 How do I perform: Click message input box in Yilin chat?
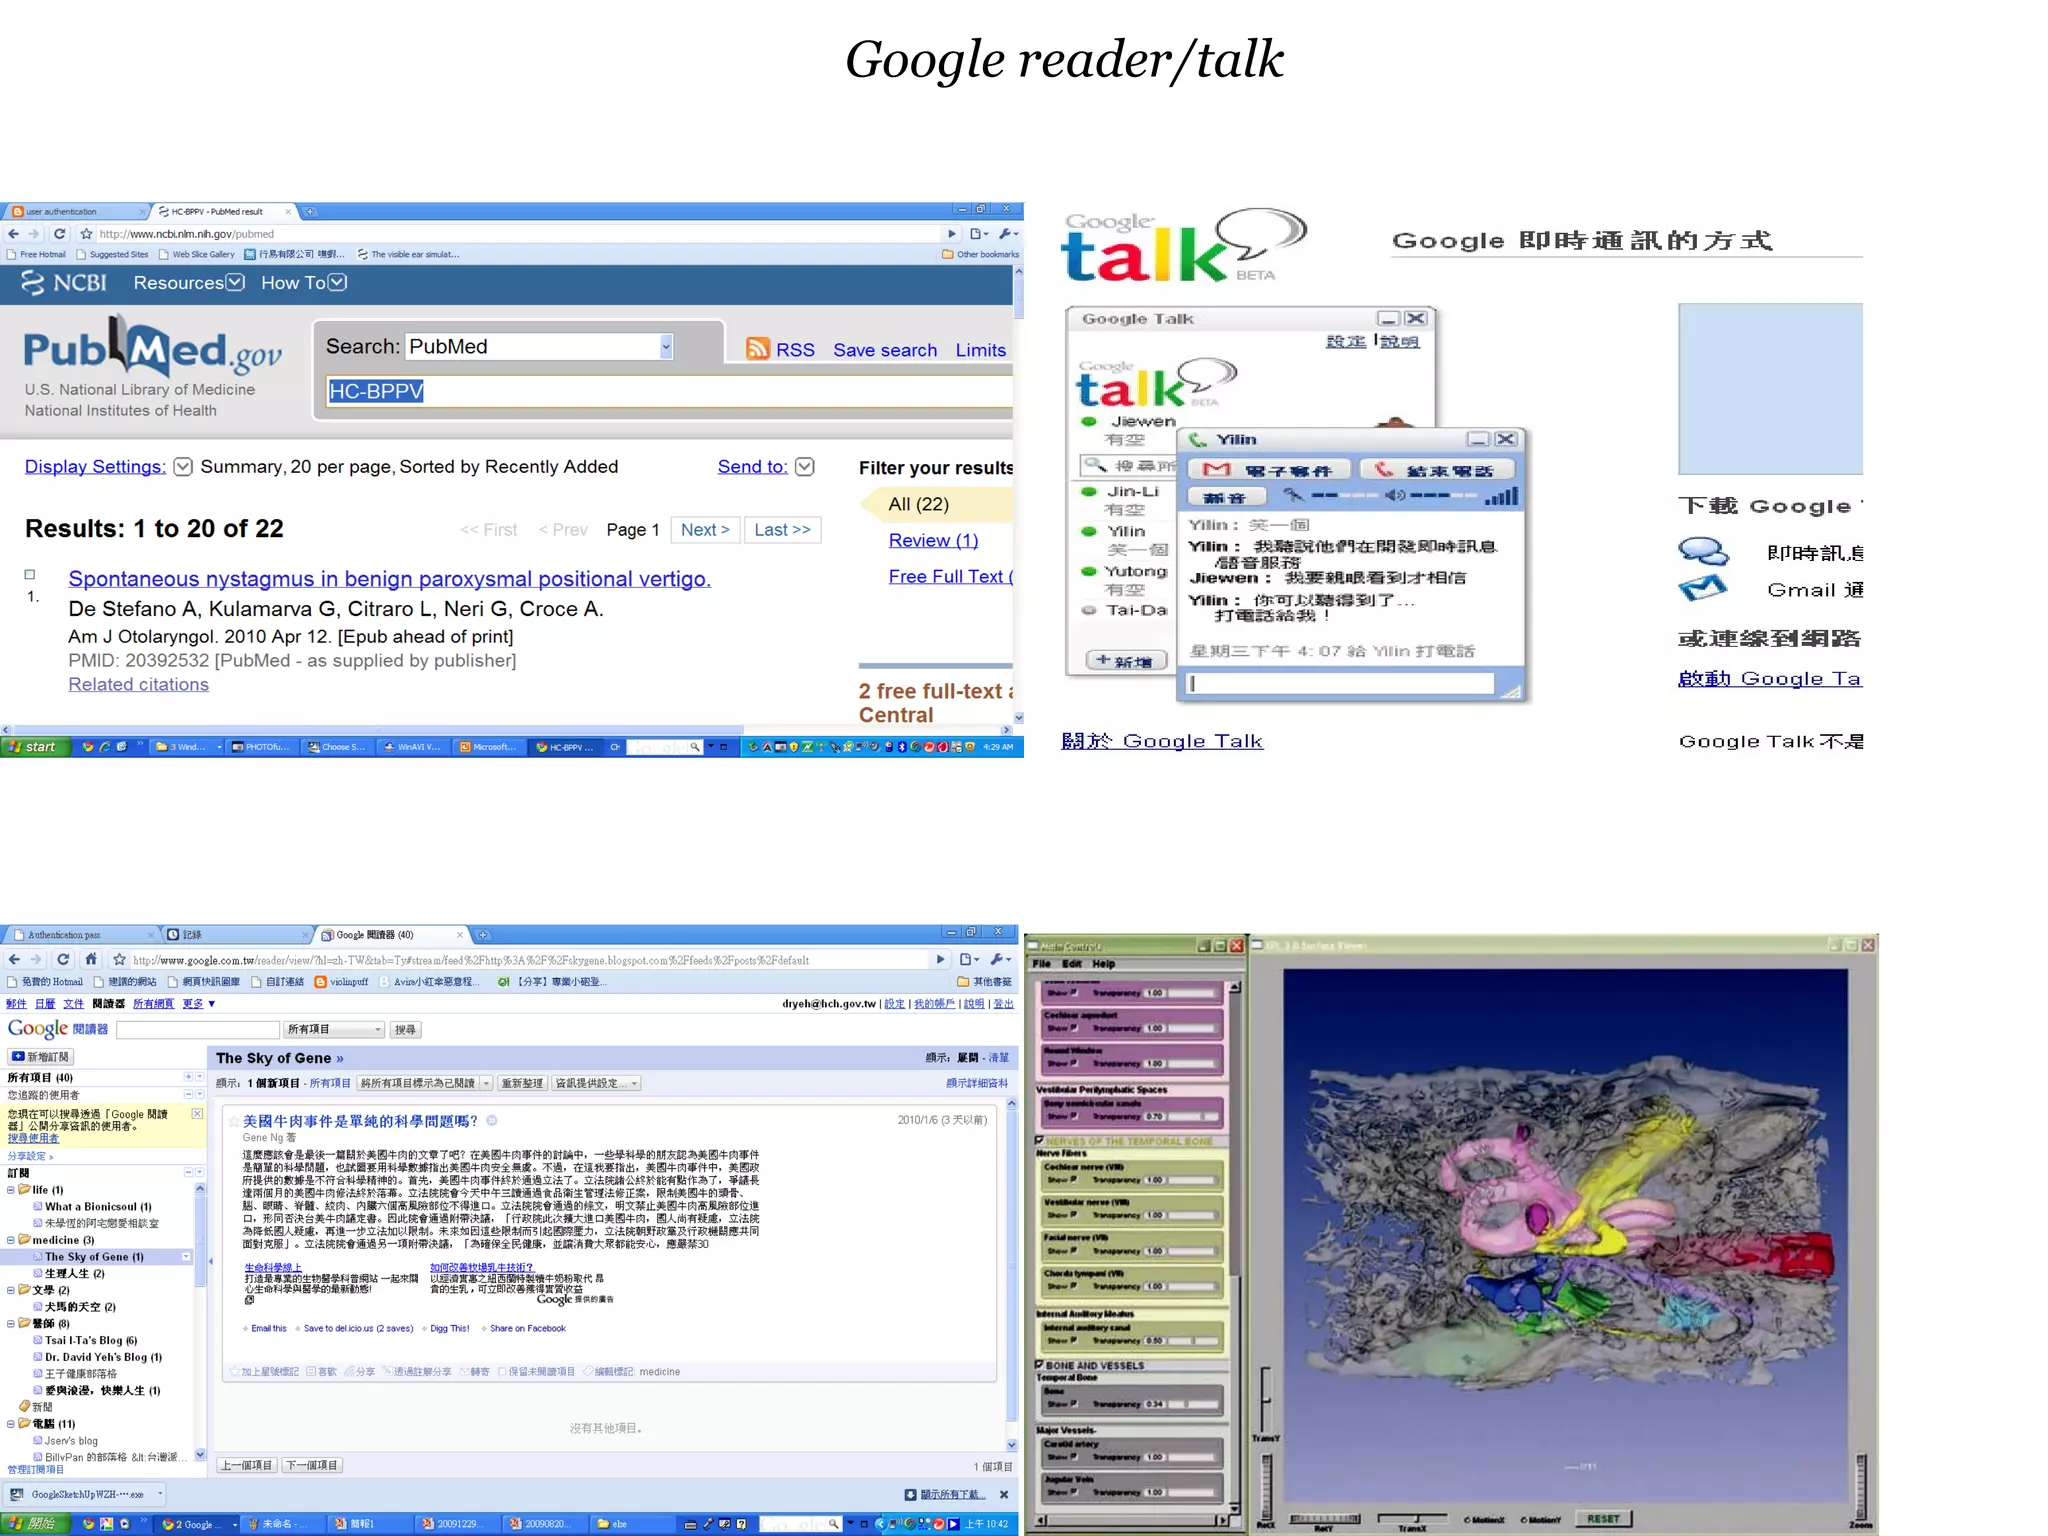(x=1339, y=683)
